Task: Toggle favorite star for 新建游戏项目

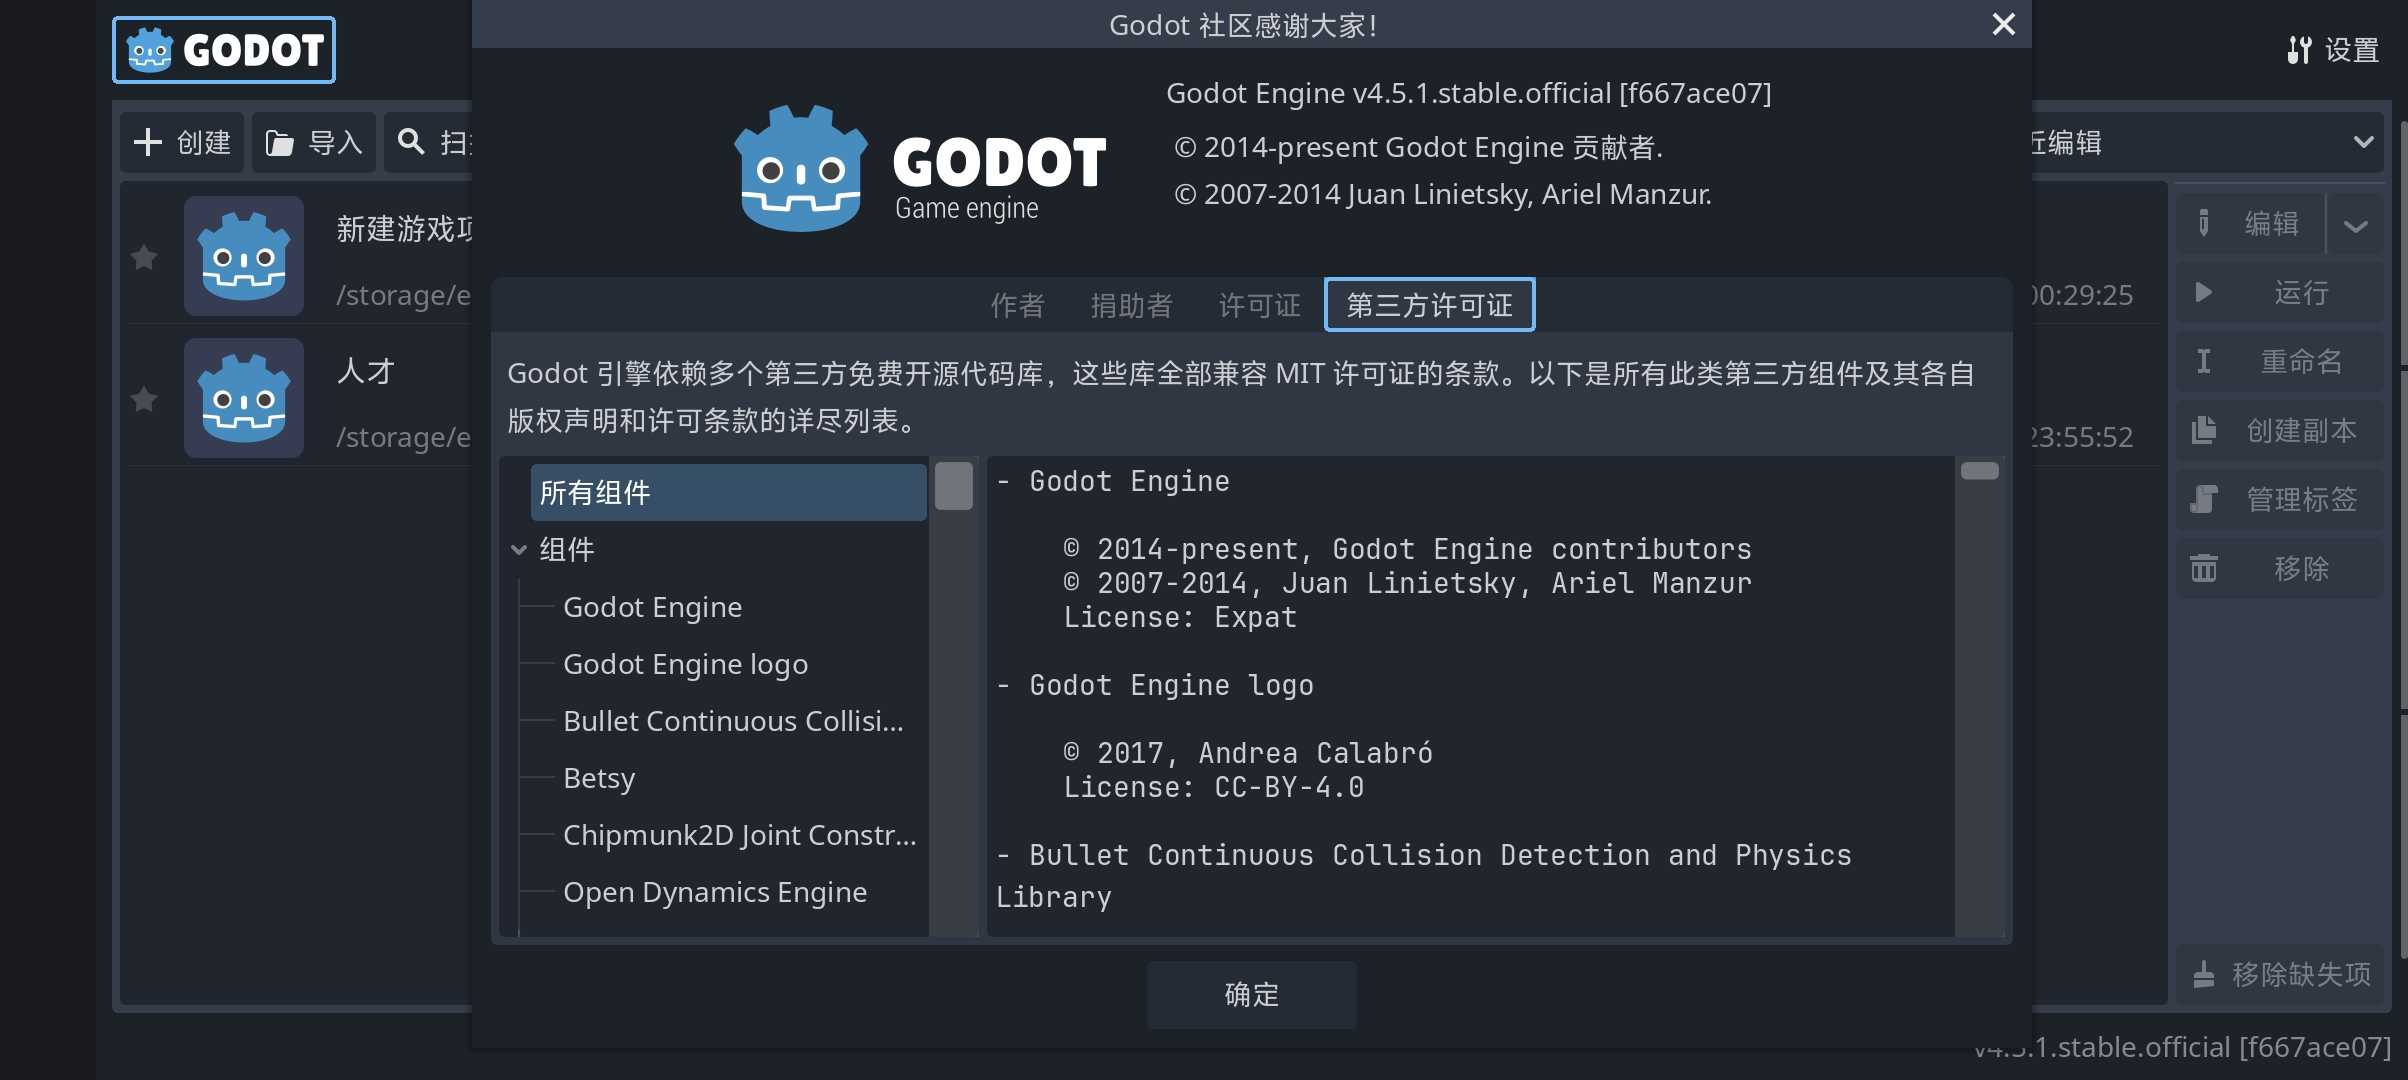Action: (144, 257)
